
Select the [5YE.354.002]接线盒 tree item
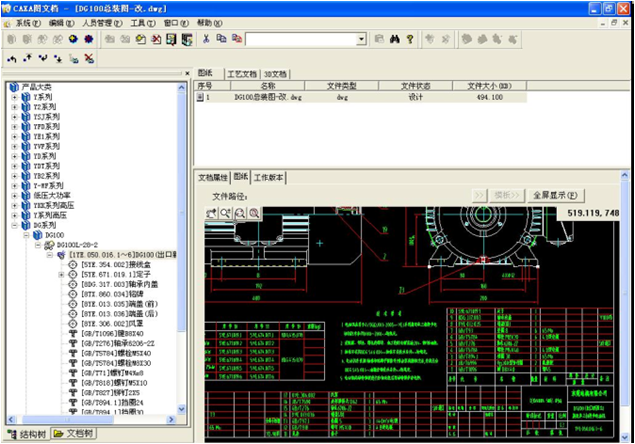click(116, 265)
